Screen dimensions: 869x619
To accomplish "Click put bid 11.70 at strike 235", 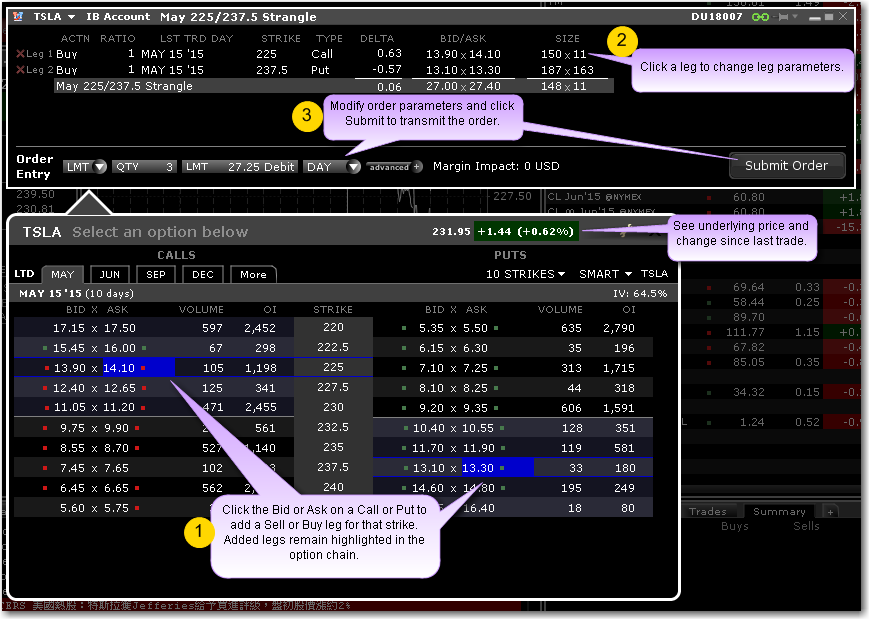I will 428,448.
